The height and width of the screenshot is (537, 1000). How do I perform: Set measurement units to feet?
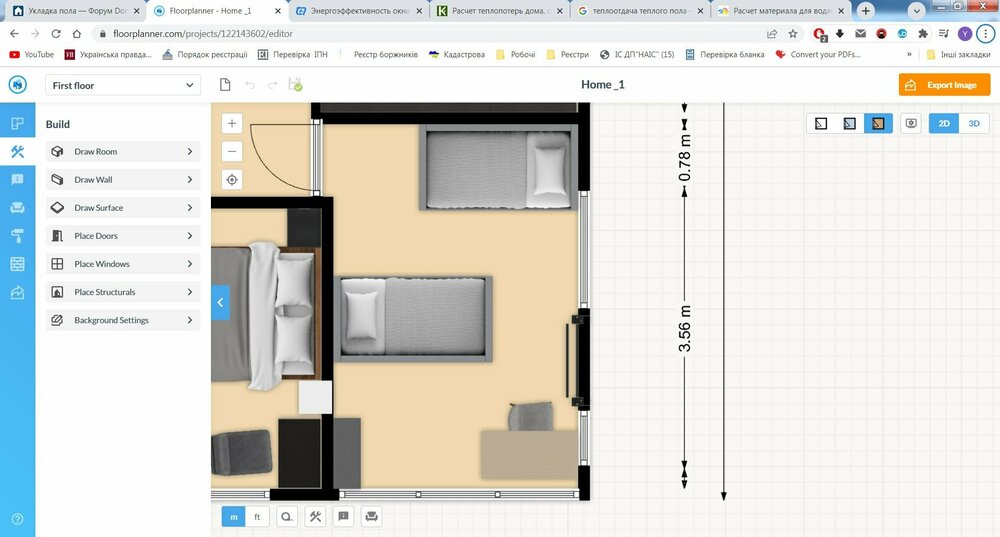tap(257, 517)
